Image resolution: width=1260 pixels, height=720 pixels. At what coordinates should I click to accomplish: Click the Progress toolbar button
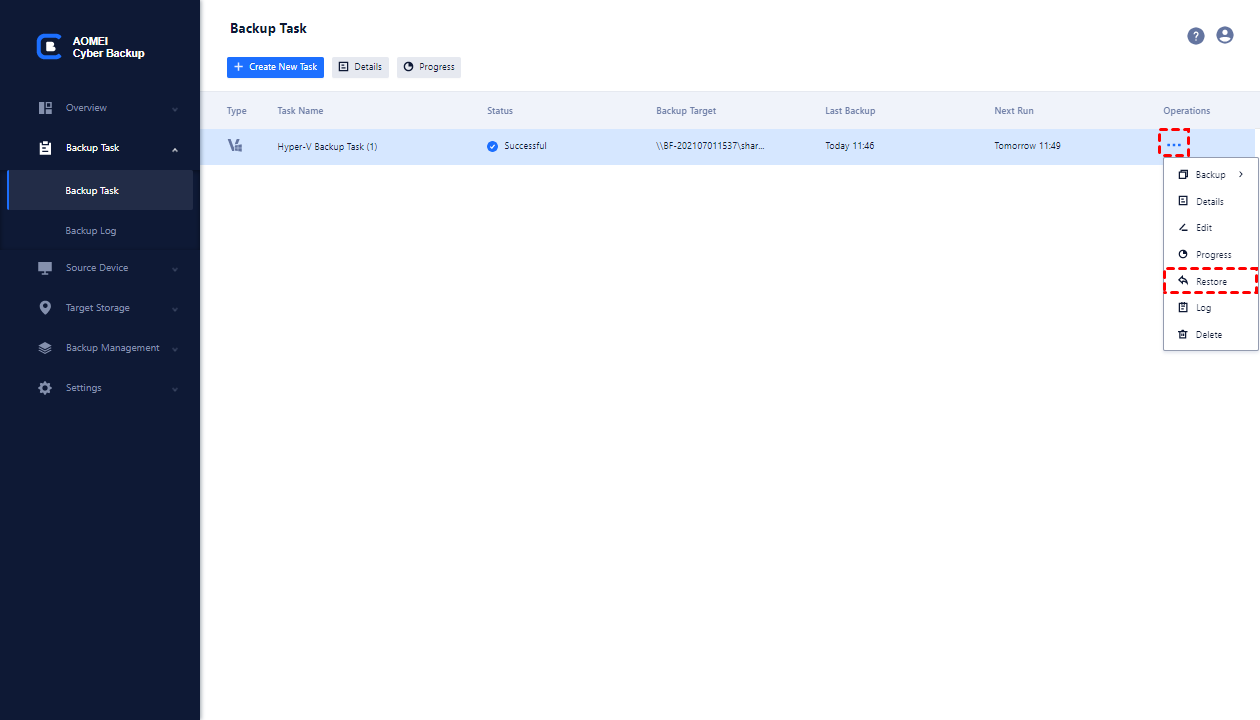point(429,67)
